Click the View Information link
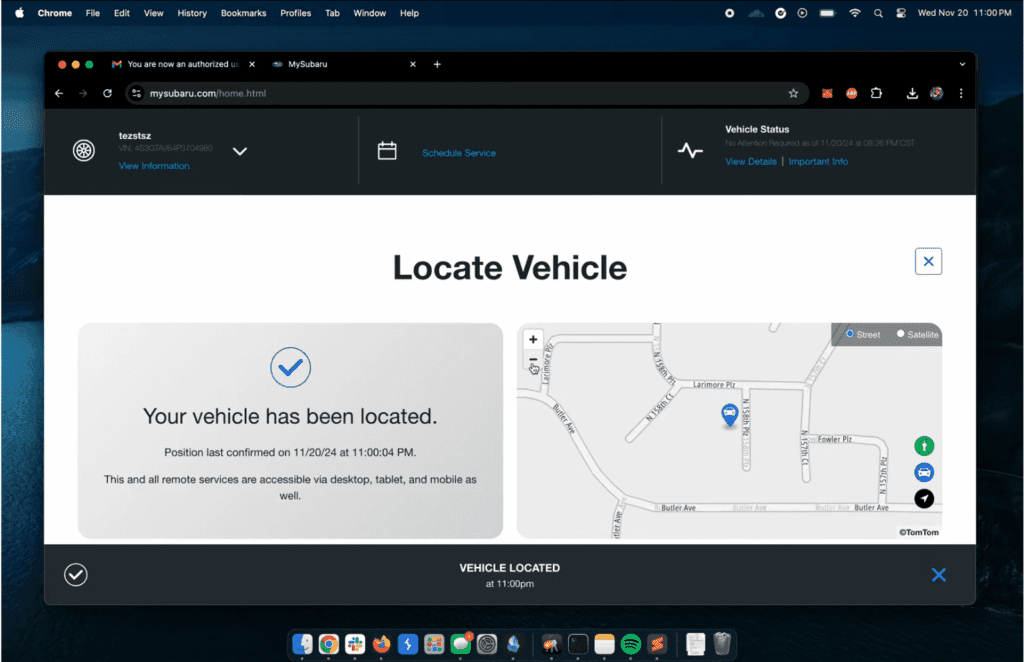This screenshot has height=662, width=1024. click(154, 166)
